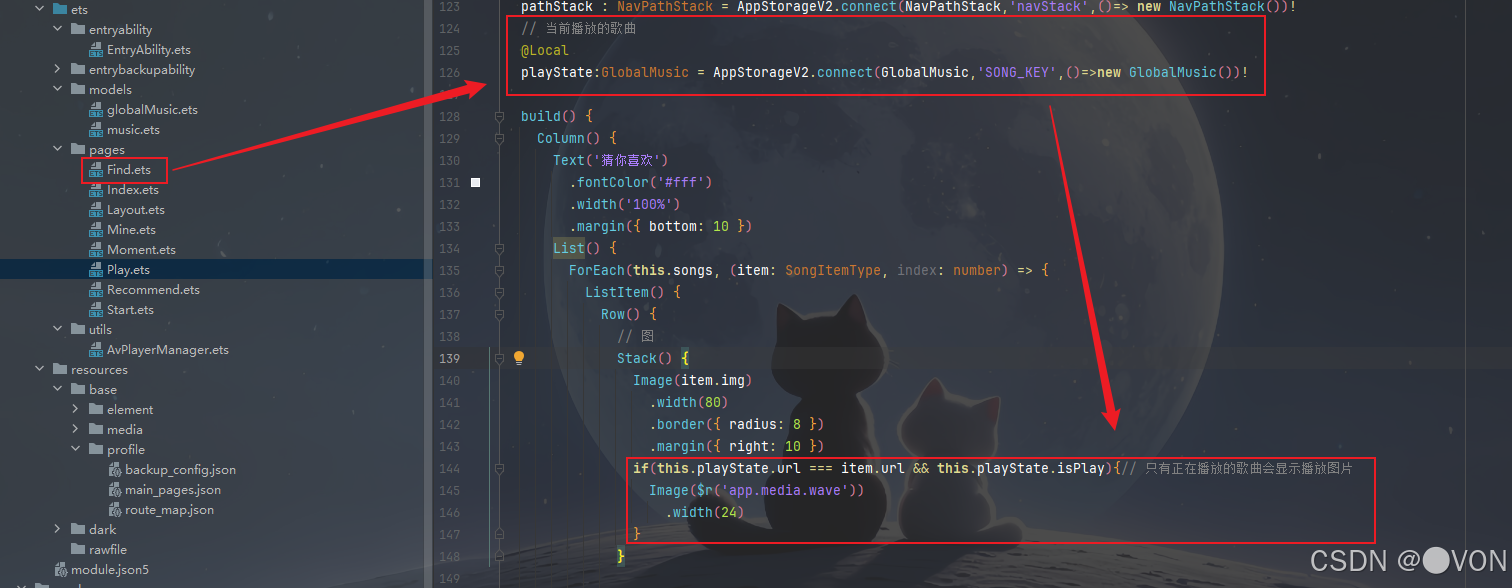The image size is (1512, 588).
Task: Collapse the pages folder chevron
Action: coord(58,149)
